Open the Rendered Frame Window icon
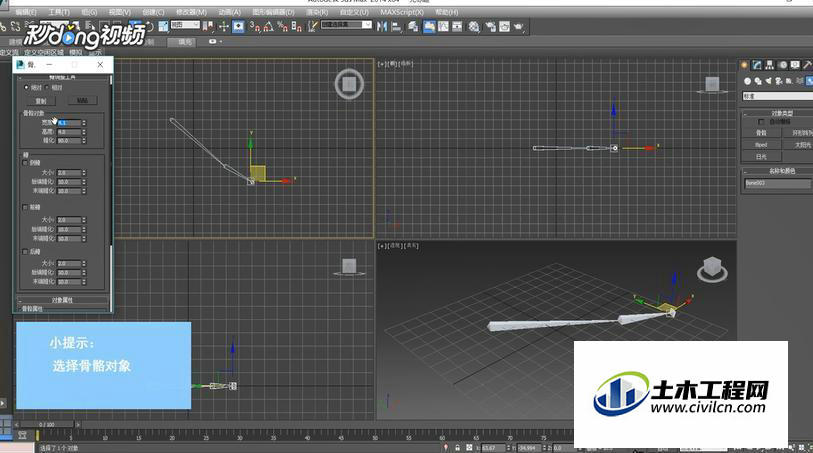 (x=504, y=26)
